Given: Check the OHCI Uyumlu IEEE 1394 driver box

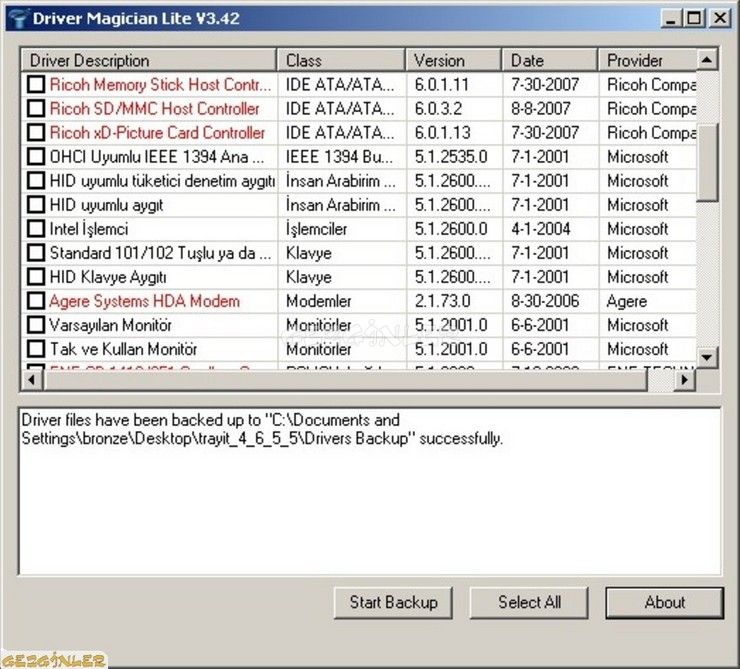Looking at the screenshot, I should click(x=36, y=157).
